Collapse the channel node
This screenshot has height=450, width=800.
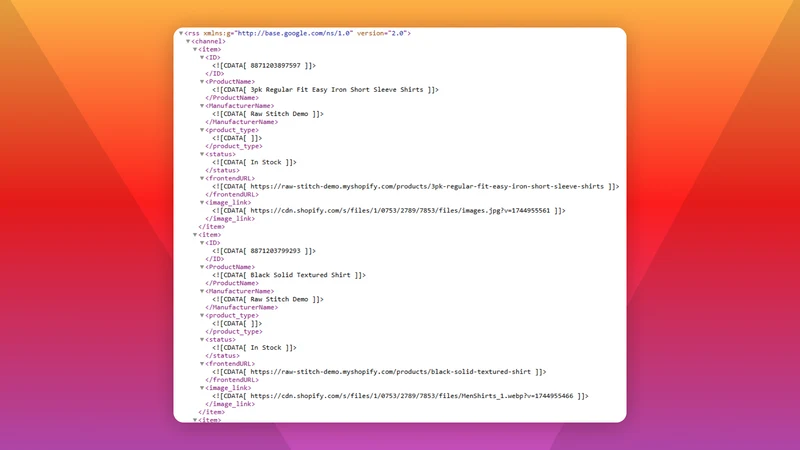pyautogui.click(x=188, y=41)
